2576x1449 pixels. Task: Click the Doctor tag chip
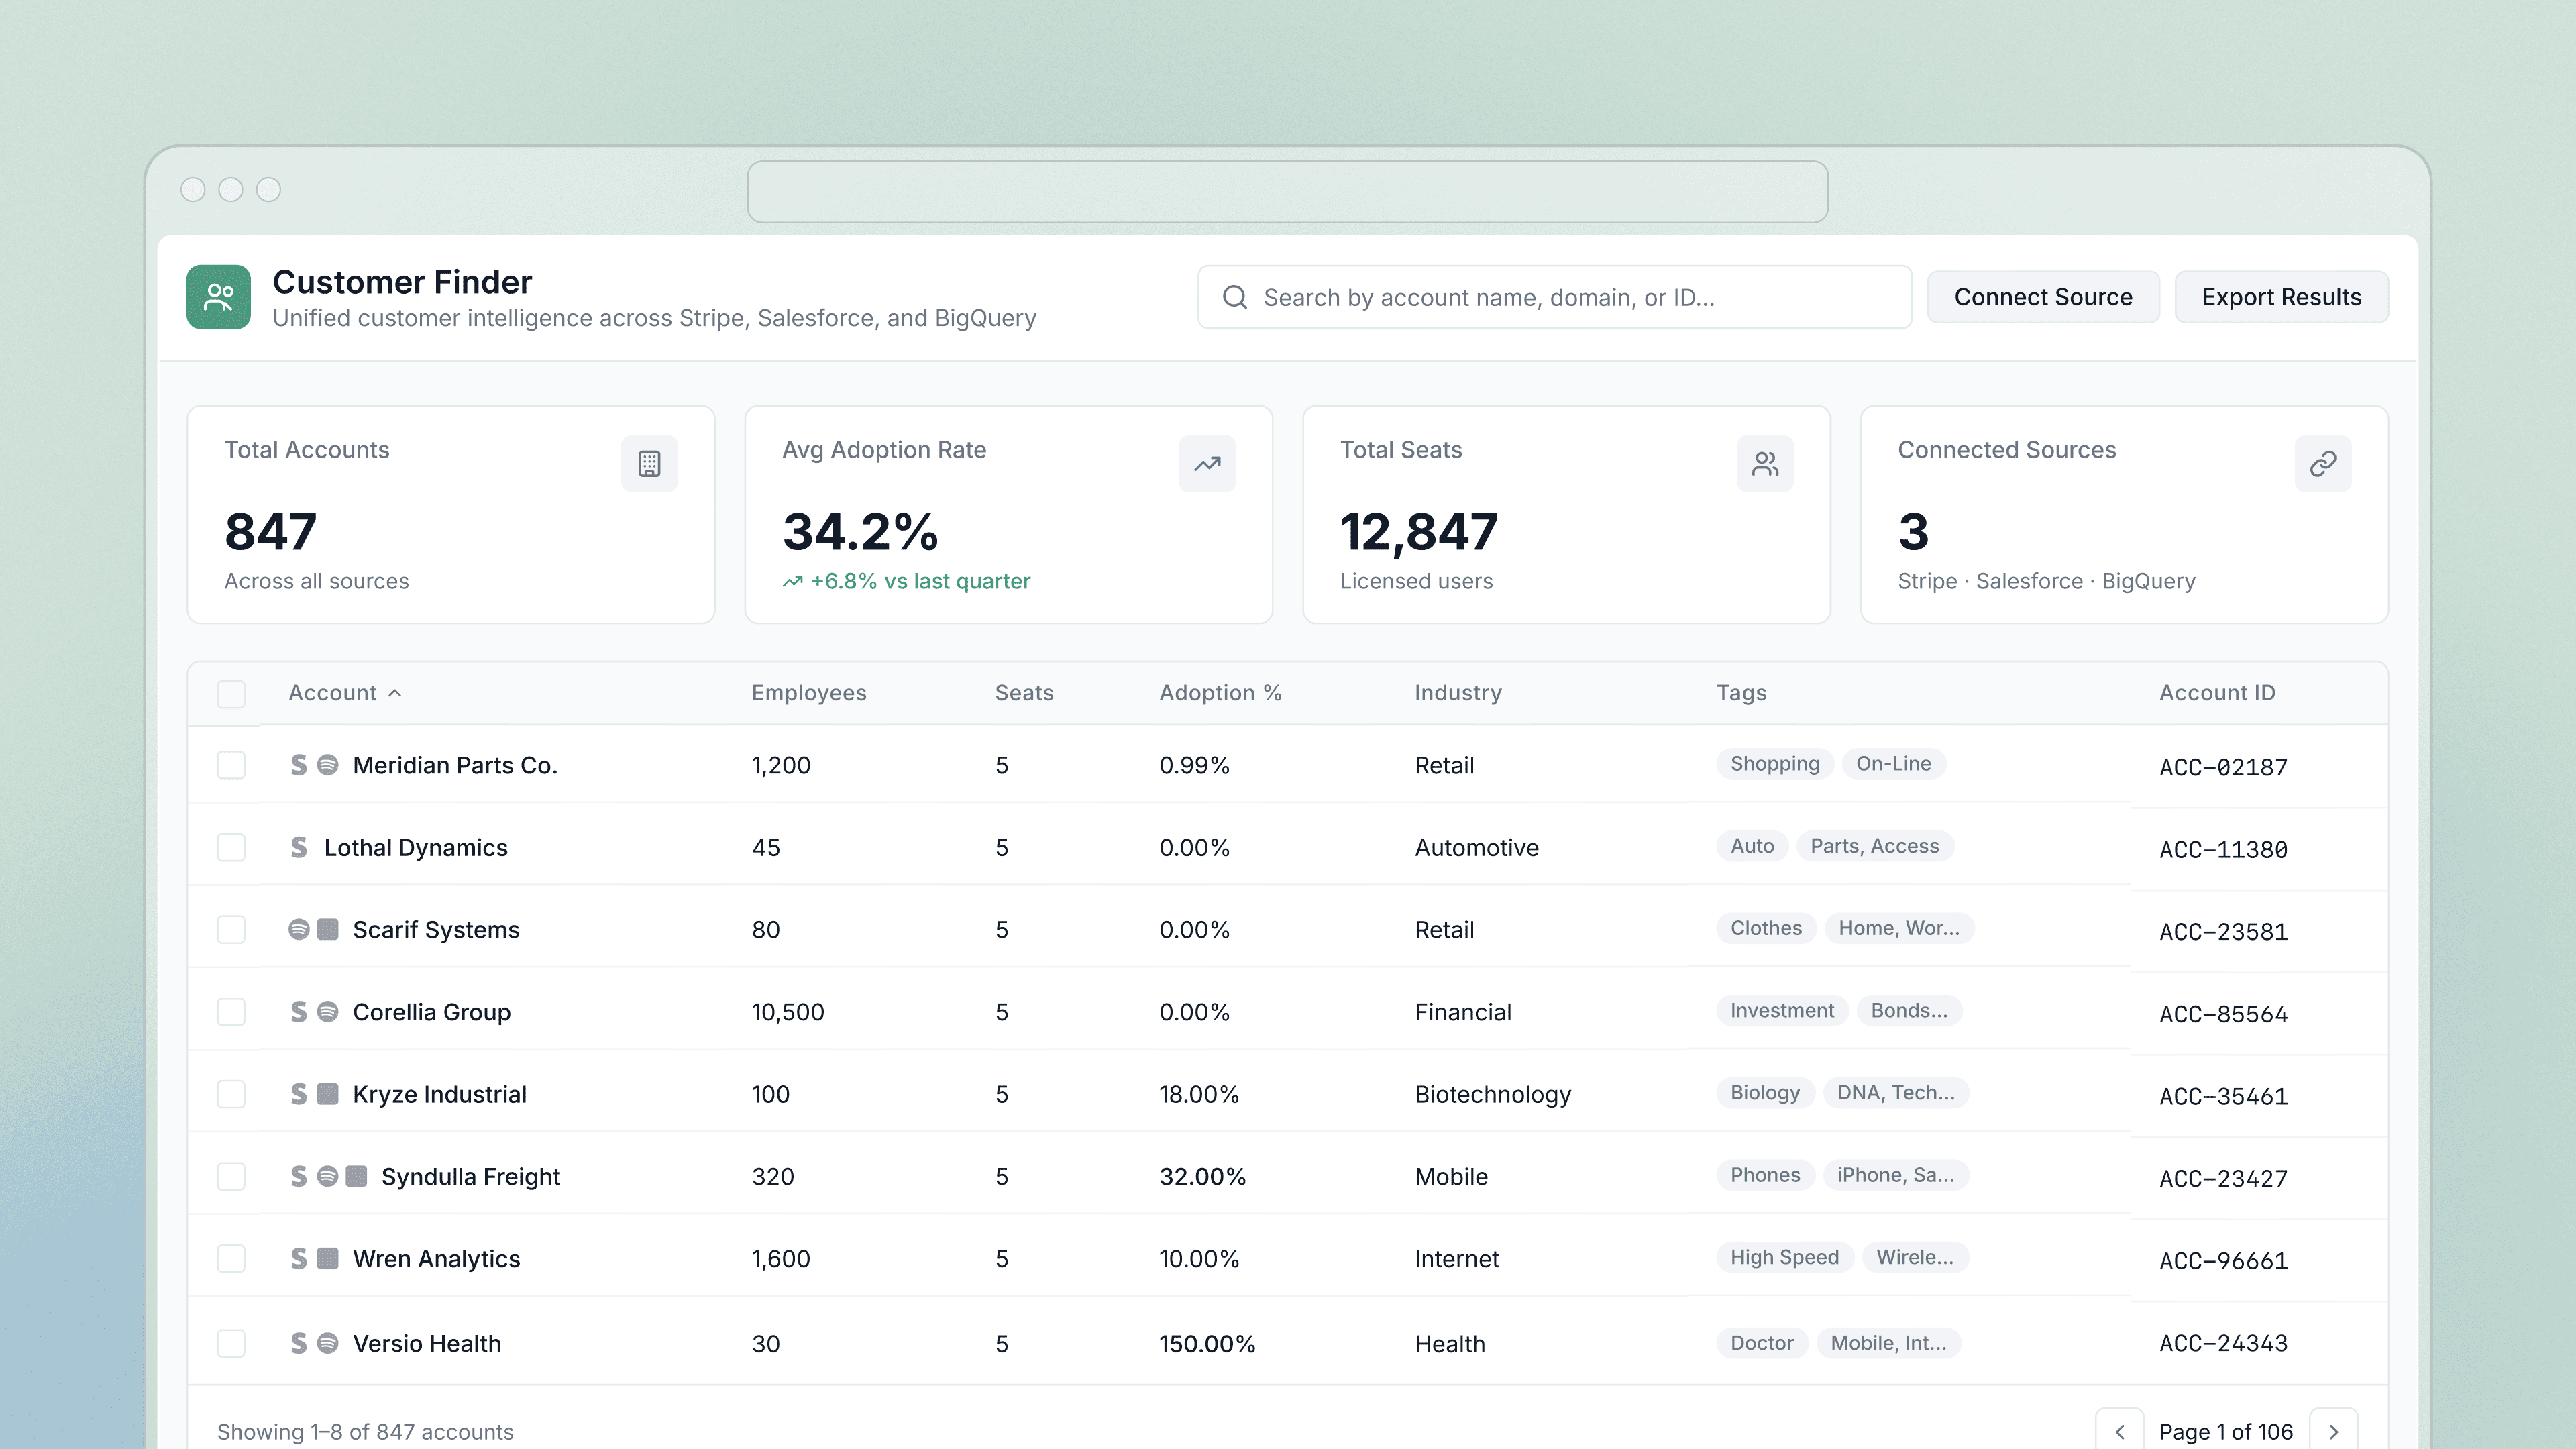1761,1343
